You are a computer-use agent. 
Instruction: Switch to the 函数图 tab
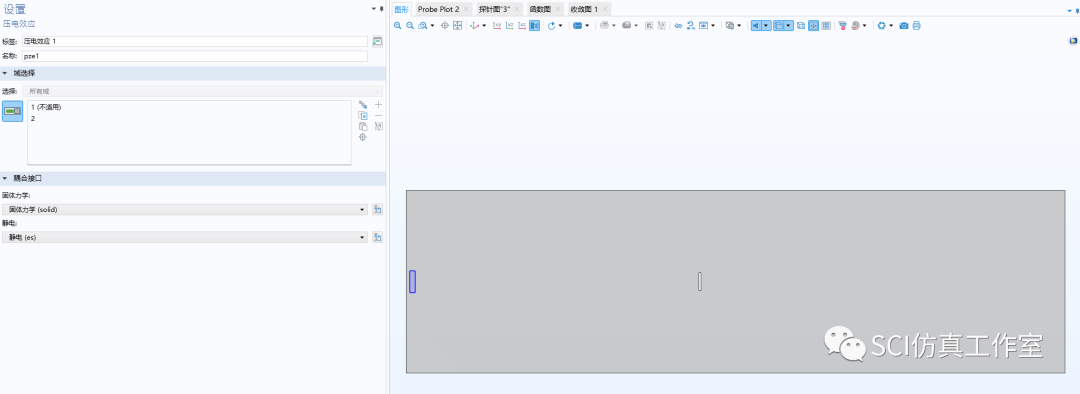click(540, 9)
